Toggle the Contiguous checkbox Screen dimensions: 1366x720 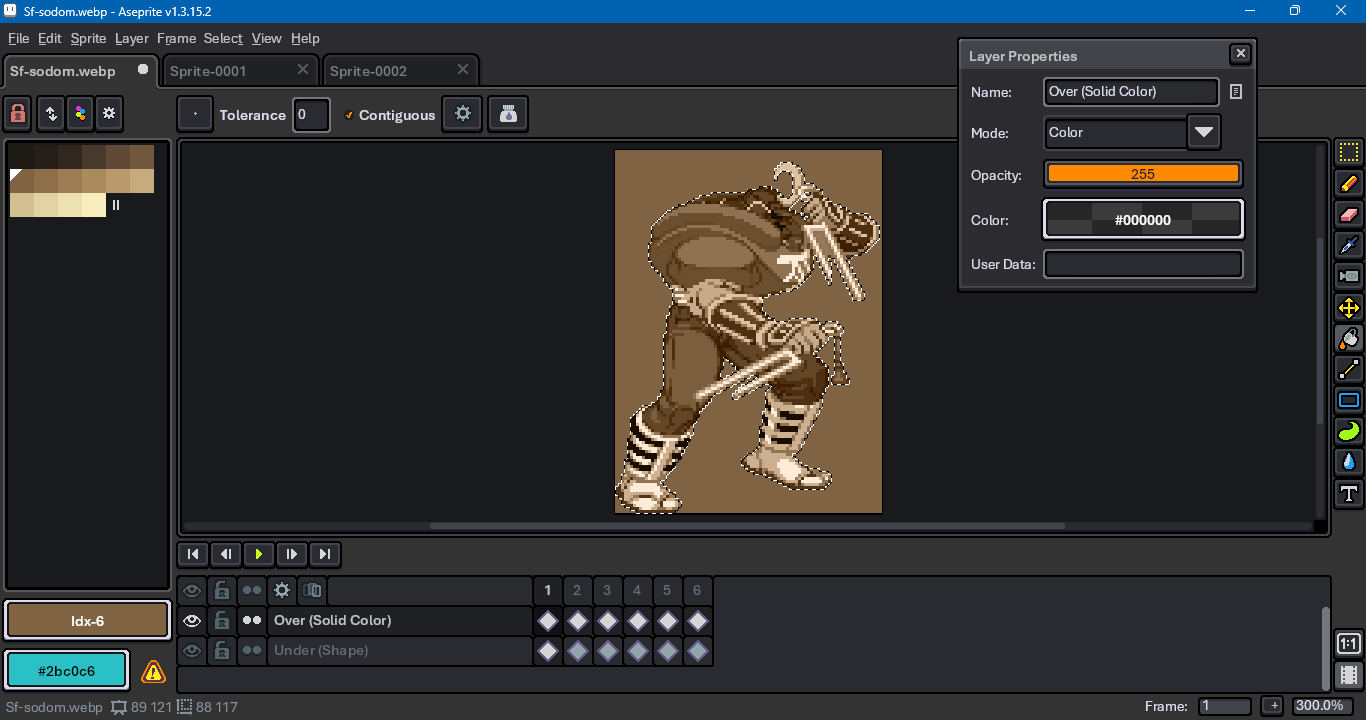[x=349, y=115]
